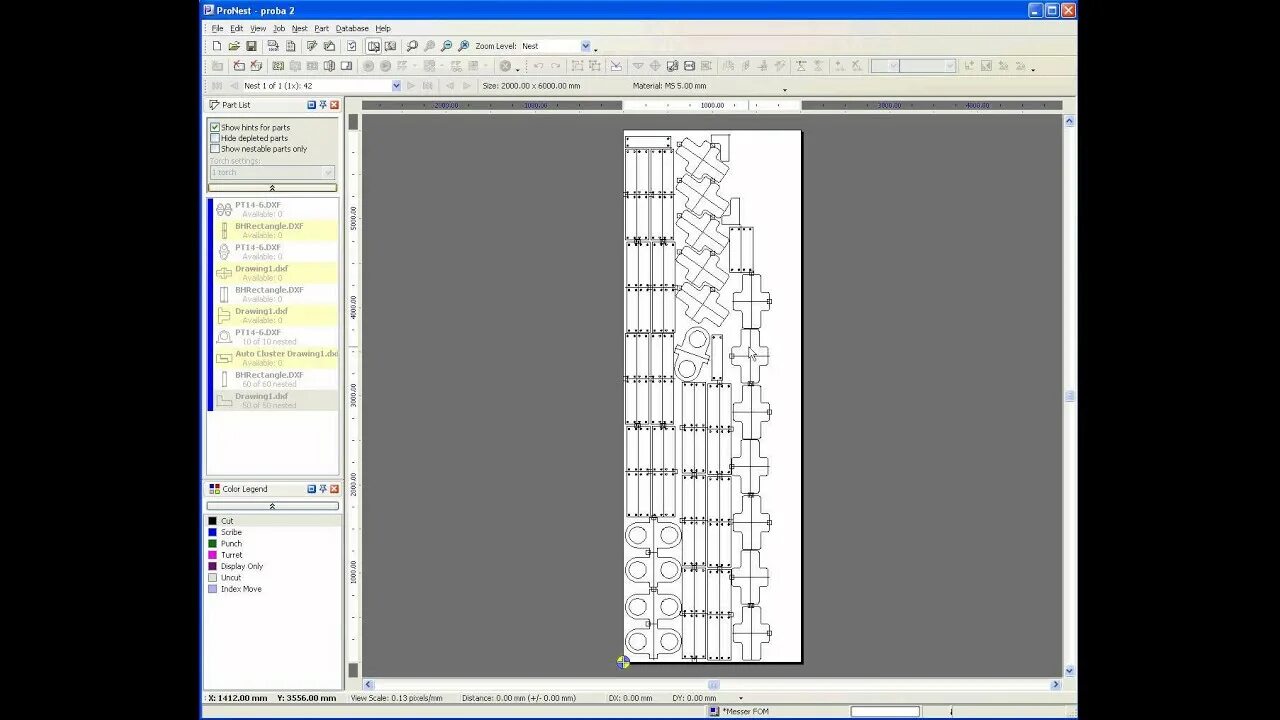1280x720 pixels.
Task: Click the Part List window position icon
Action: pos(312,105)
